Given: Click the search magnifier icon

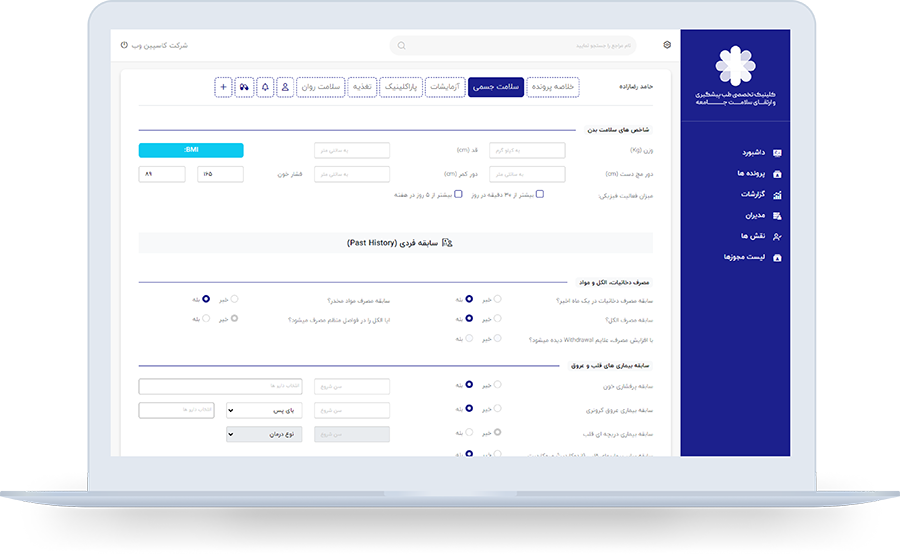Looking at the screenshot, I should click(x=402, y=45).
